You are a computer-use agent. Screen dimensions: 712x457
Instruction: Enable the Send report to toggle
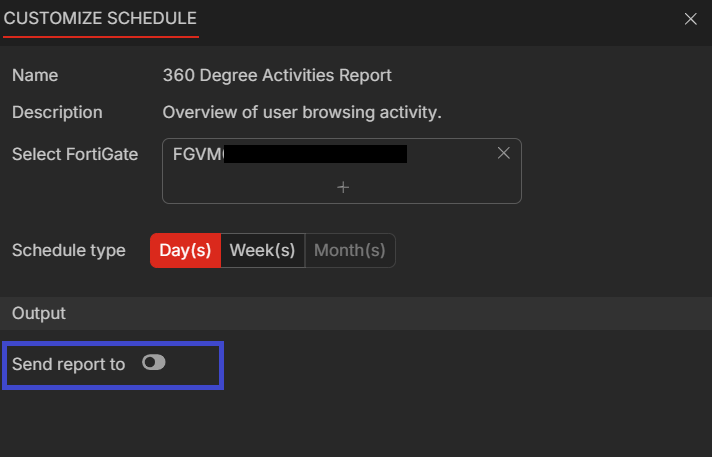[153, 363]
